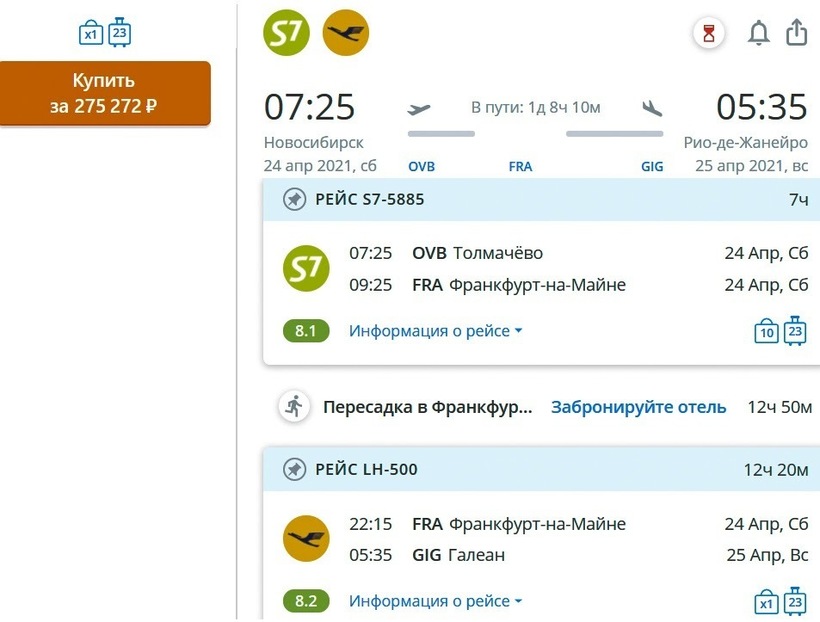Click the x1 carry-on icon in LH-500 segment
The image size is (820, 622).
766,602
